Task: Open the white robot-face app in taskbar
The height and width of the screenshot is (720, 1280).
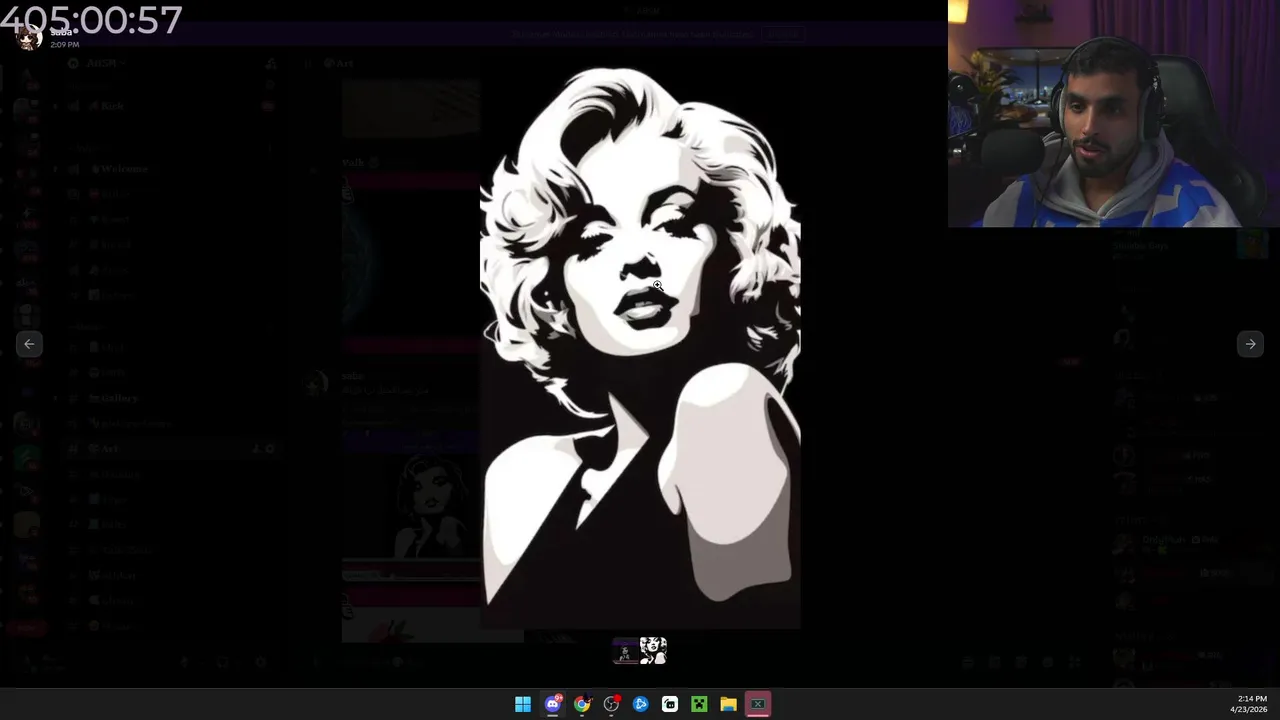Action: coord(670,705)
